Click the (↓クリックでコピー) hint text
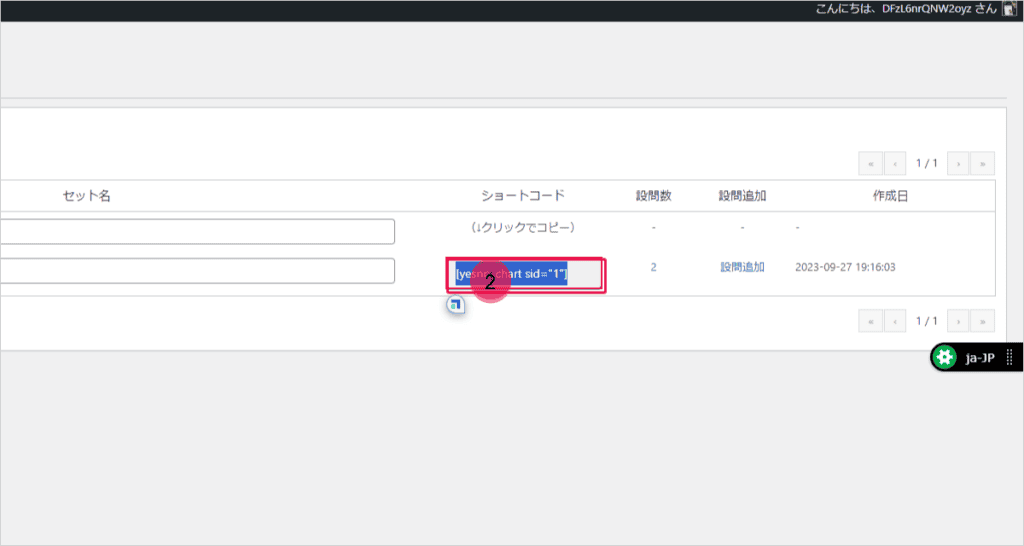The width and height of the screenshot is (1024, 546). tap(522, 227)
